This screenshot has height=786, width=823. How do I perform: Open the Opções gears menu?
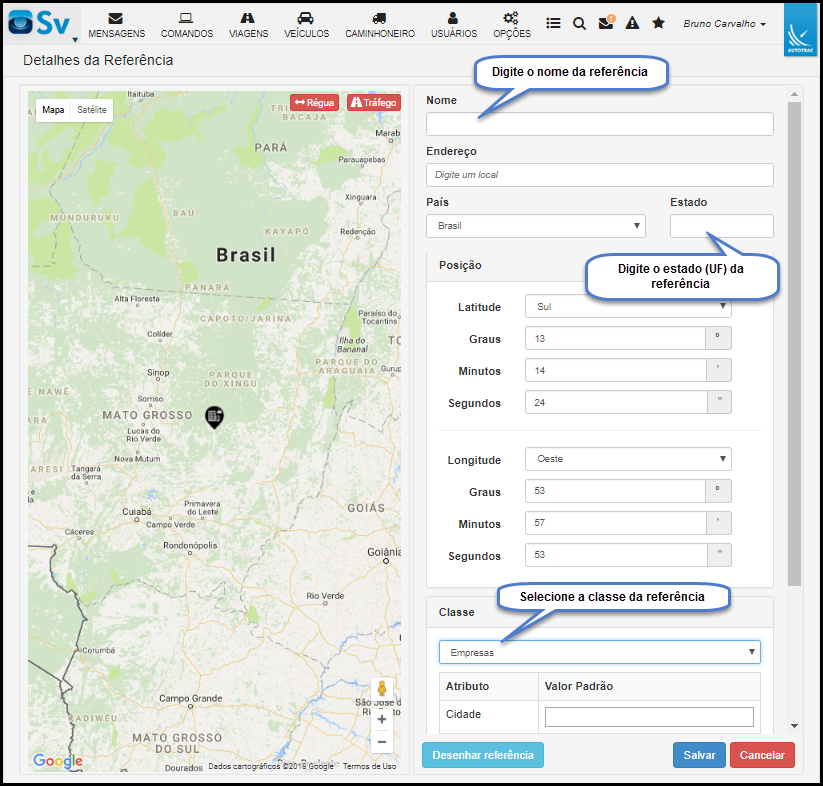click(511, 25)
